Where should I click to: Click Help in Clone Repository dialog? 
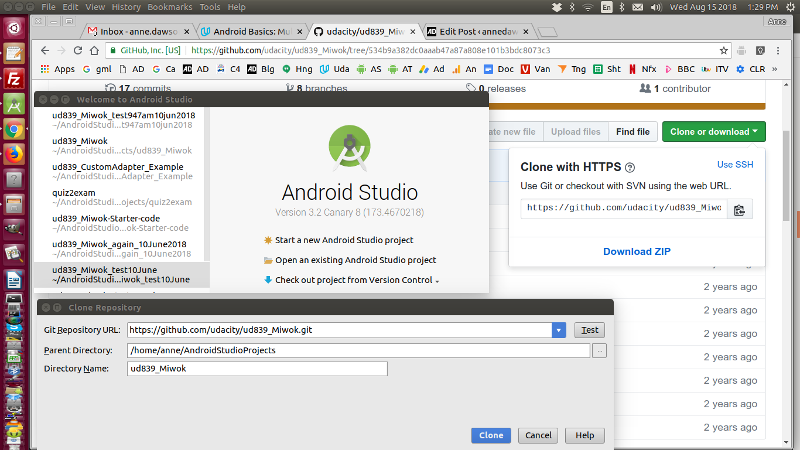point(585,435)
